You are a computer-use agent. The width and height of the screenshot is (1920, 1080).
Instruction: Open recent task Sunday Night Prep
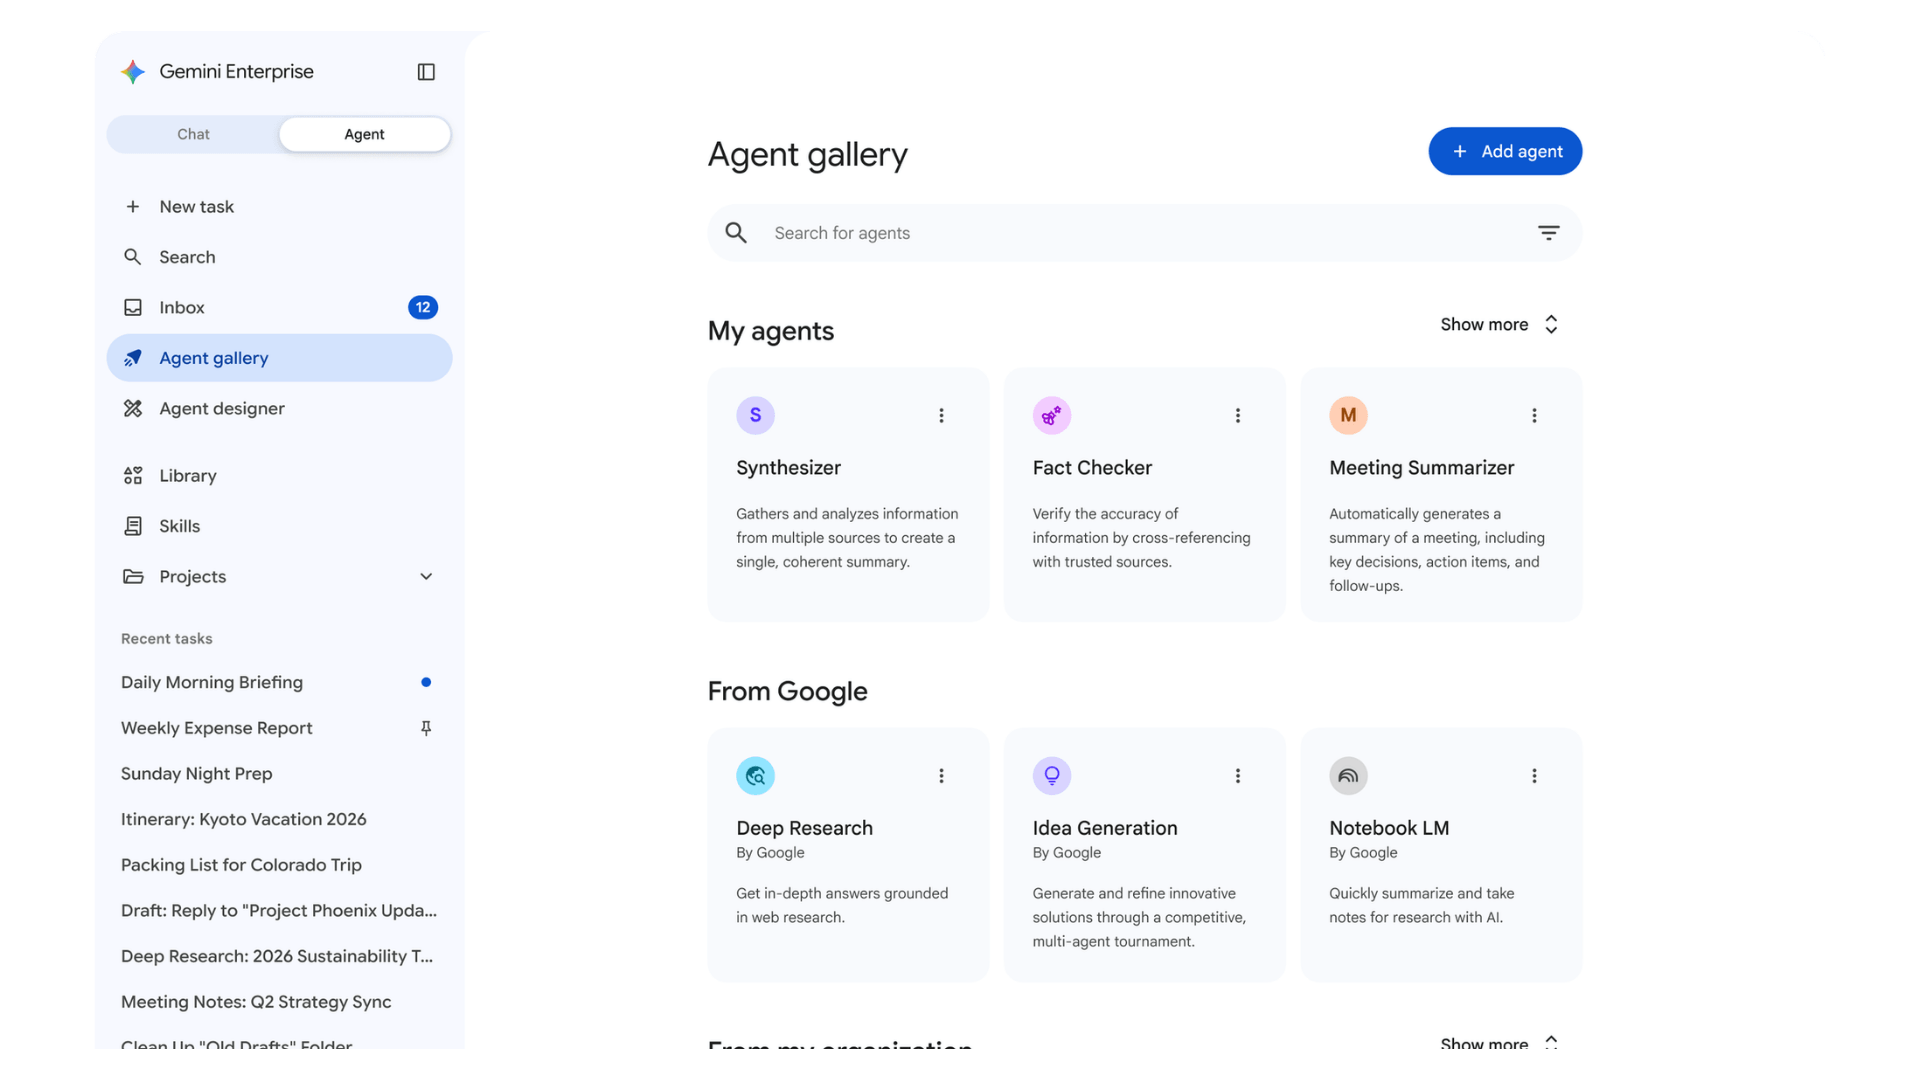click(197, 774)
